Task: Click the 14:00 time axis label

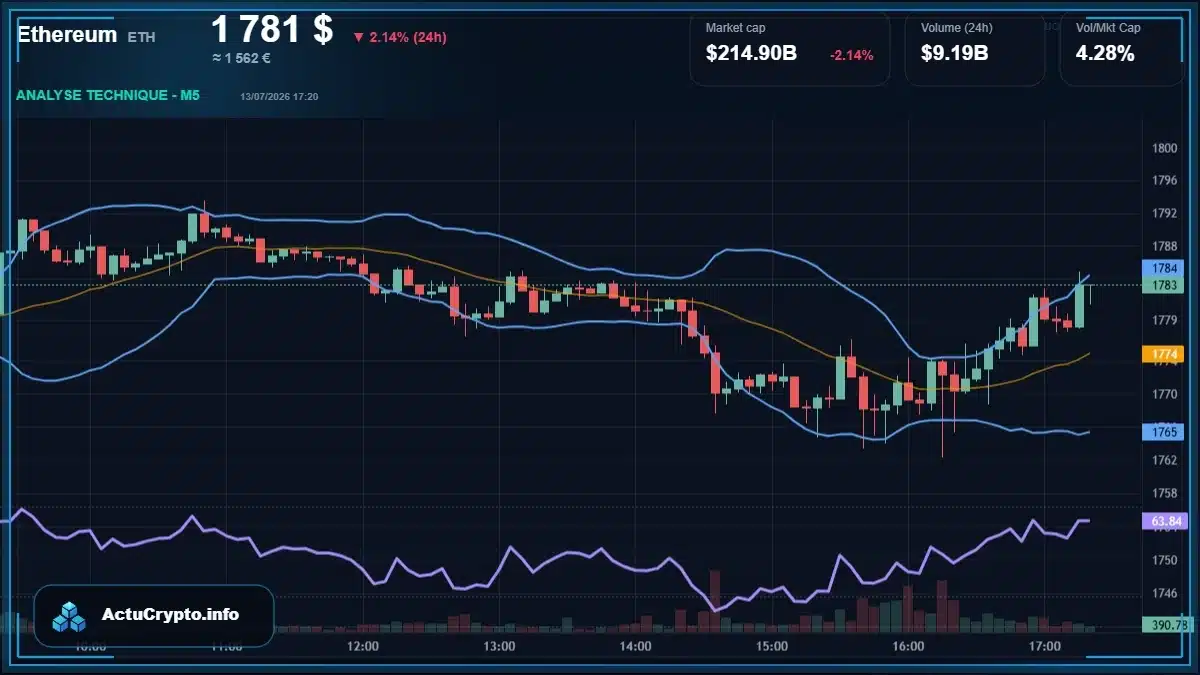Action: 636,647
